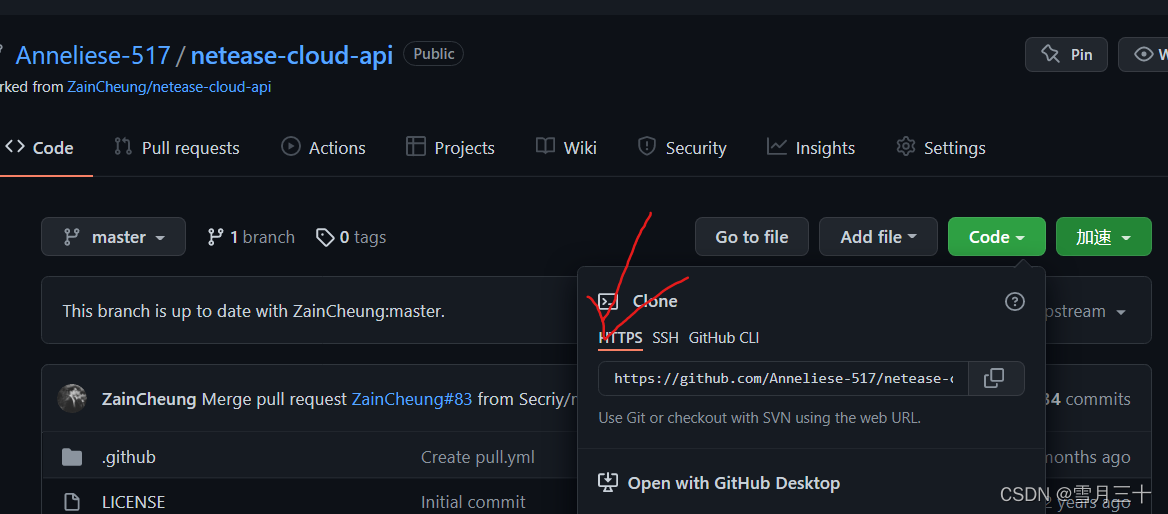
Task: Open the ZainCheung#83 pull request link
Action: (x=412, y=399)
